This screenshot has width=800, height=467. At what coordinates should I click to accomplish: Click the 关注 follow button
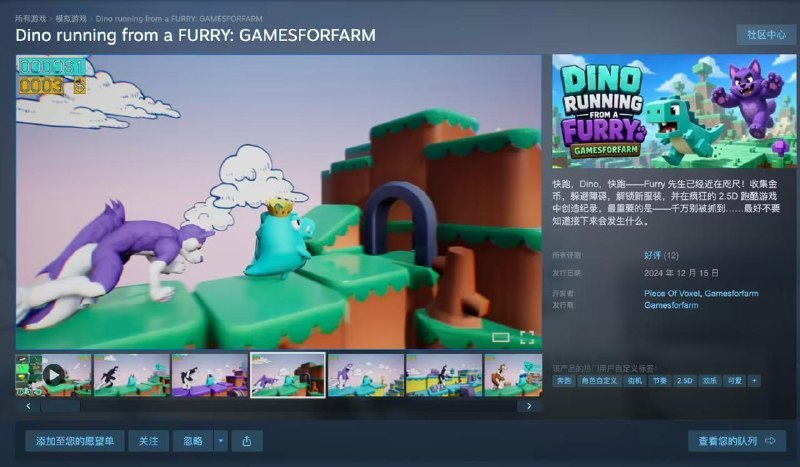click(x=148, y=441)
